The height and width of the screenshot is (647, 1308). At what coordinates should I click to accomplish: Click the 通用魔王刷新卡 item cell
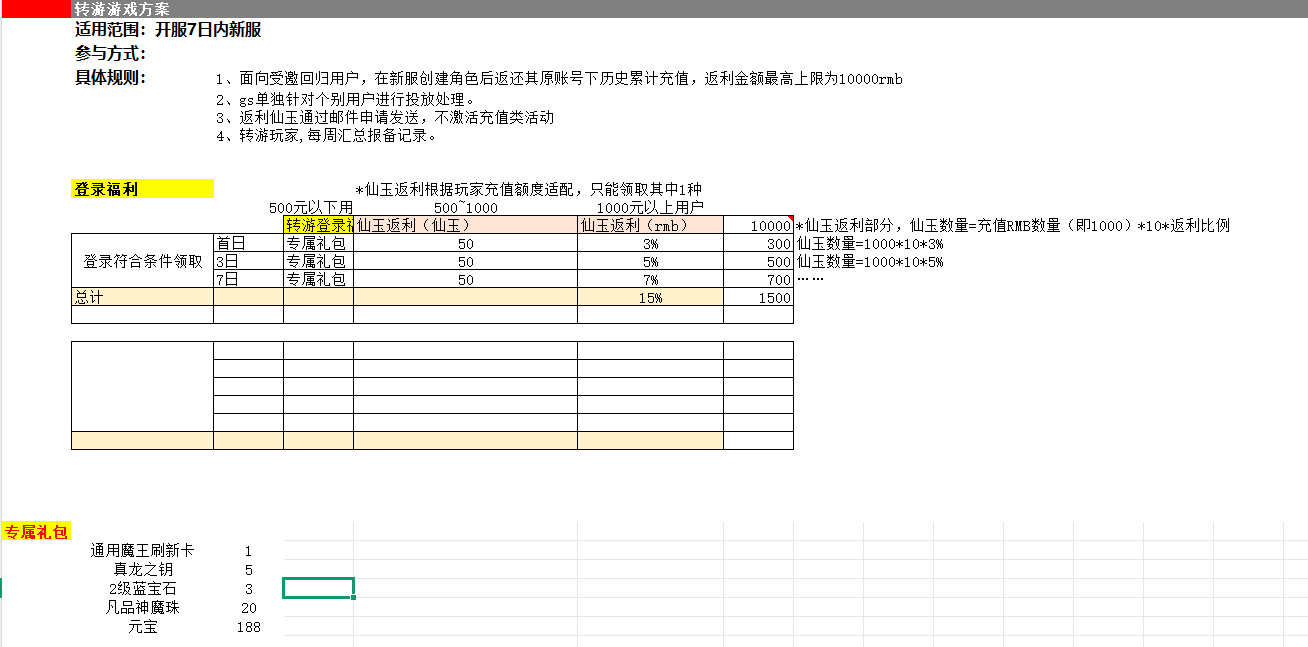(142, 550)
